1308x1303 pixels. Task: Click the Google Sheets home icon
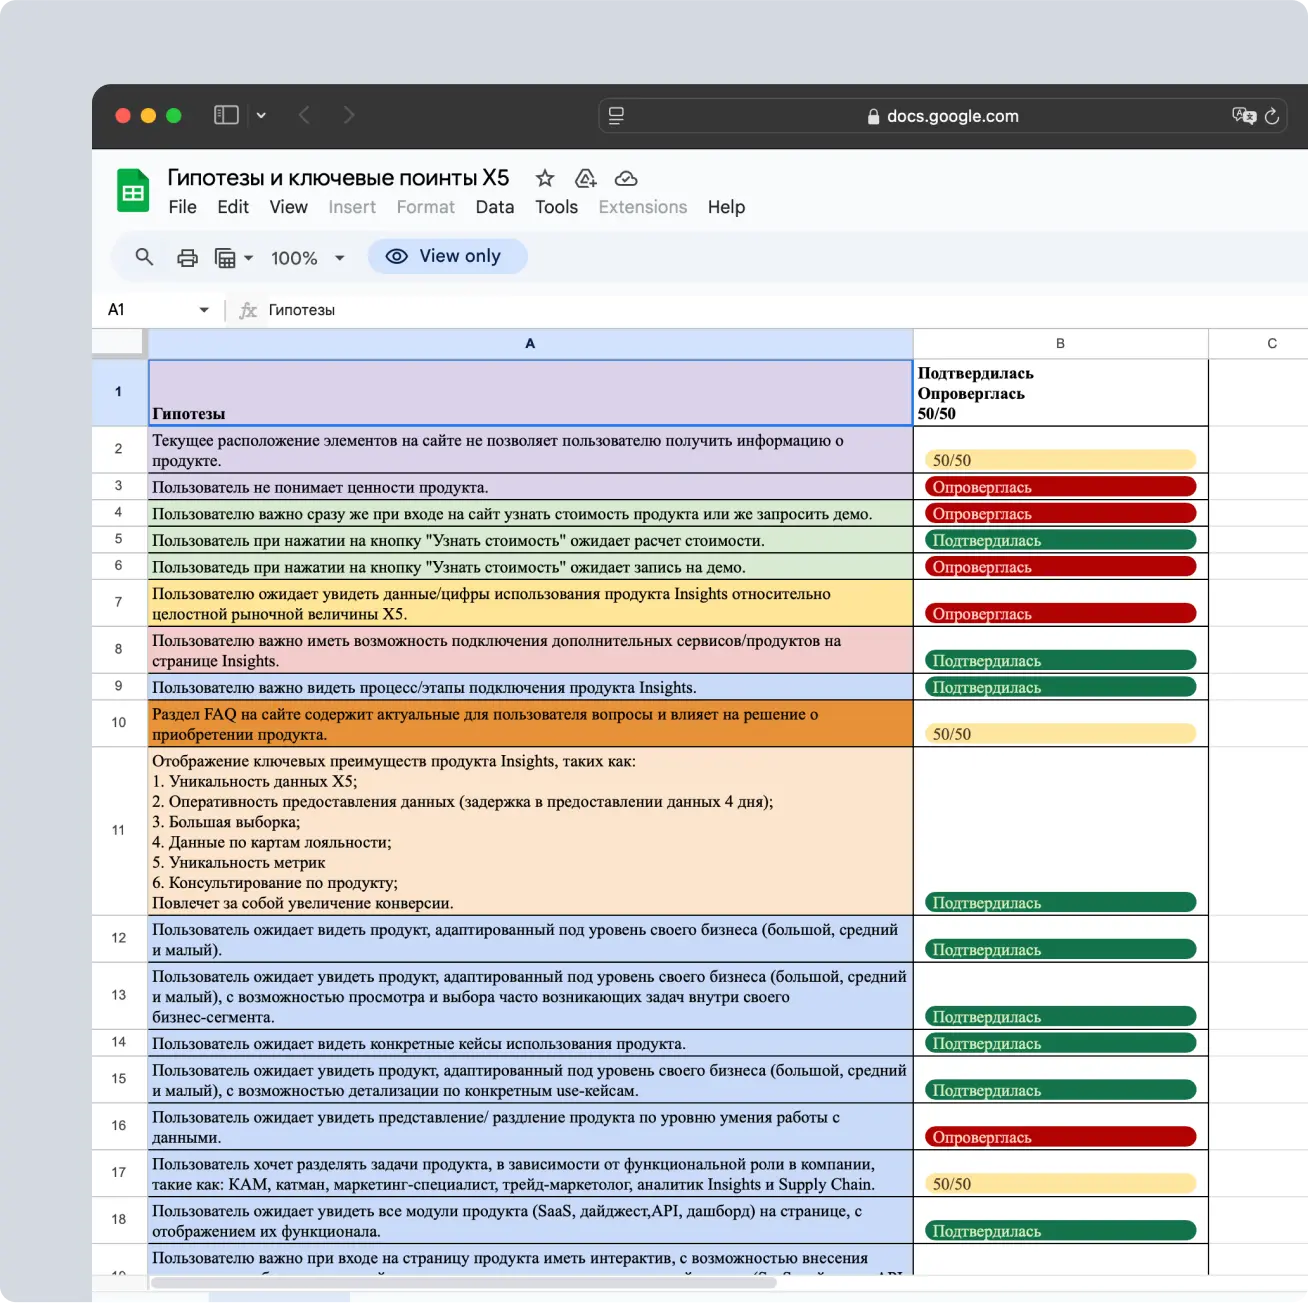point(133,191)
